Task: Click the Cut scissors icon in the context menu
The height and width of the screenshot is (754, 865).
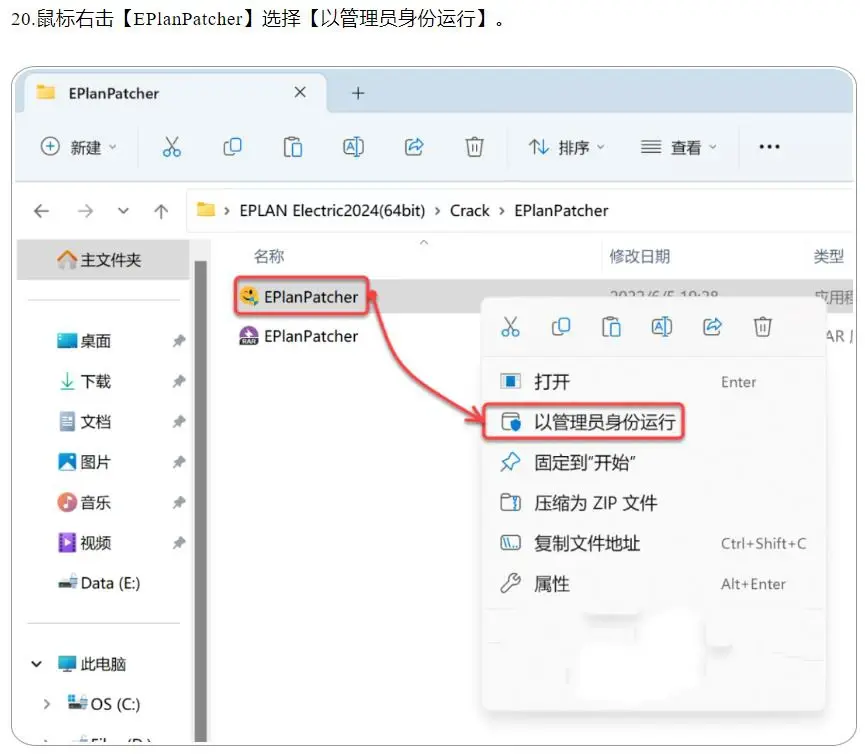Action: (510, 327)
